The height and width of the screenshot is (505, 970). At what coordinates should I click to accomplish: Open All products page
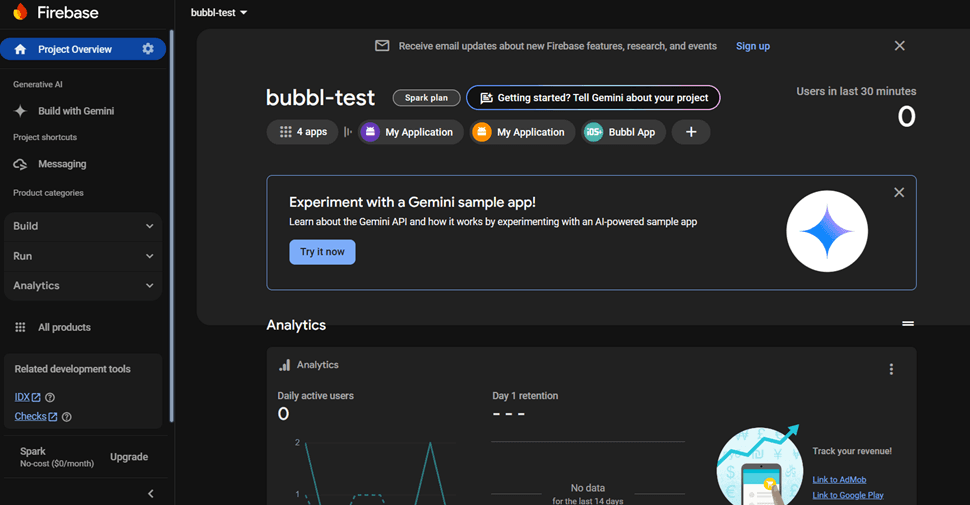pyautogui.click(x=64, y=327)
